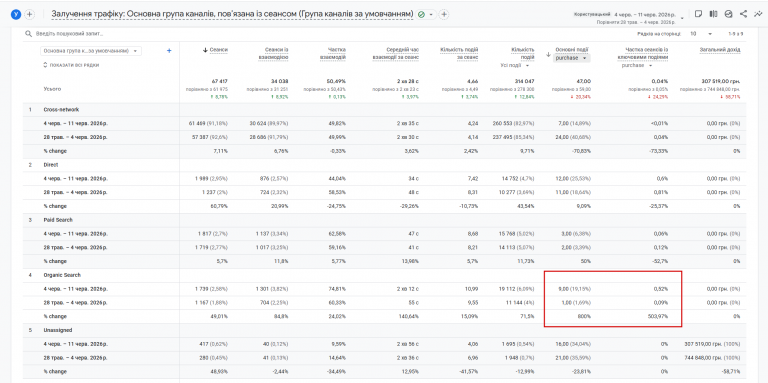Open the primary dimension dropdown "Основна група к…"
The height and width of the screenshot is (383, 768).
click(x=91, y=50)
